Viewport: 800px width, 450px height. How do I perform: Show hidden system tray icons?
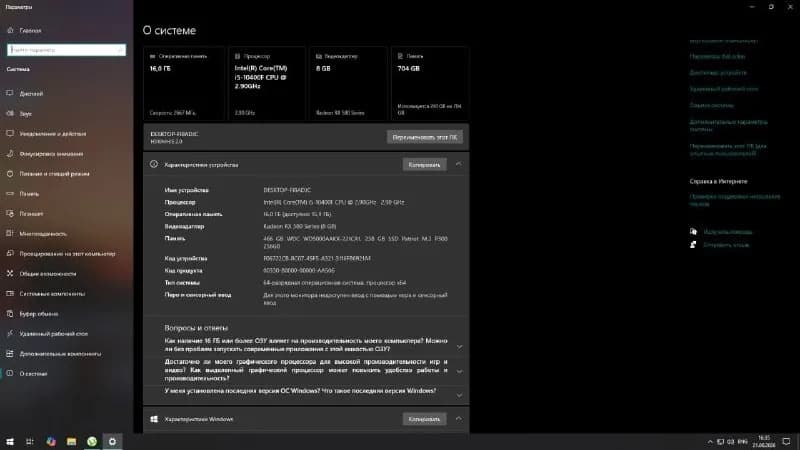[x=710, y=442]
